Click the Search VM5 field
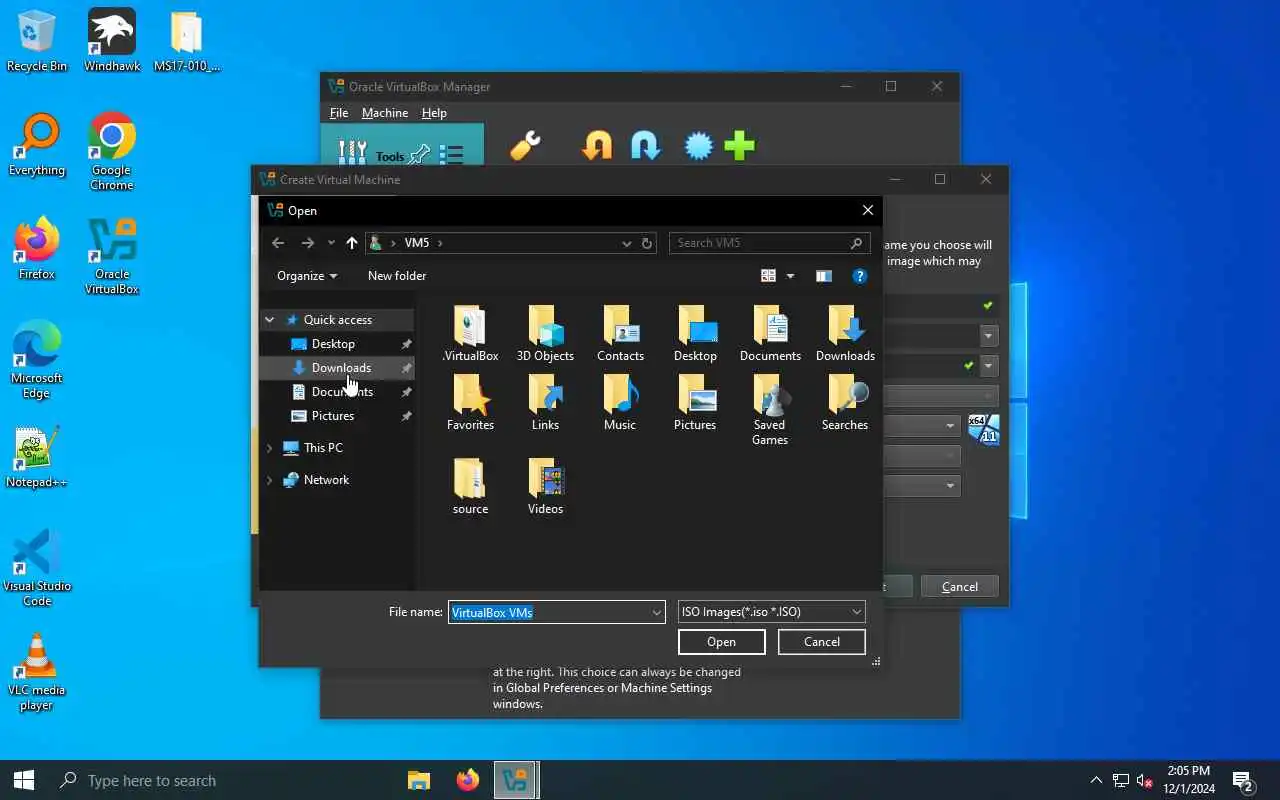Viewport: 1280px width, 800px height. [x=769, y=243]
